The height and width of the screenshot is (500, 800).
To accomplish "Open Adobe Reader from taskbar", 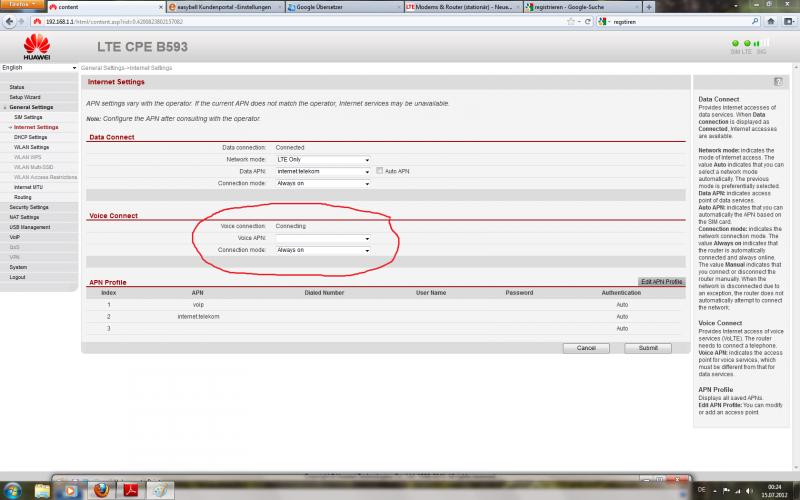I will coord(131,491).
